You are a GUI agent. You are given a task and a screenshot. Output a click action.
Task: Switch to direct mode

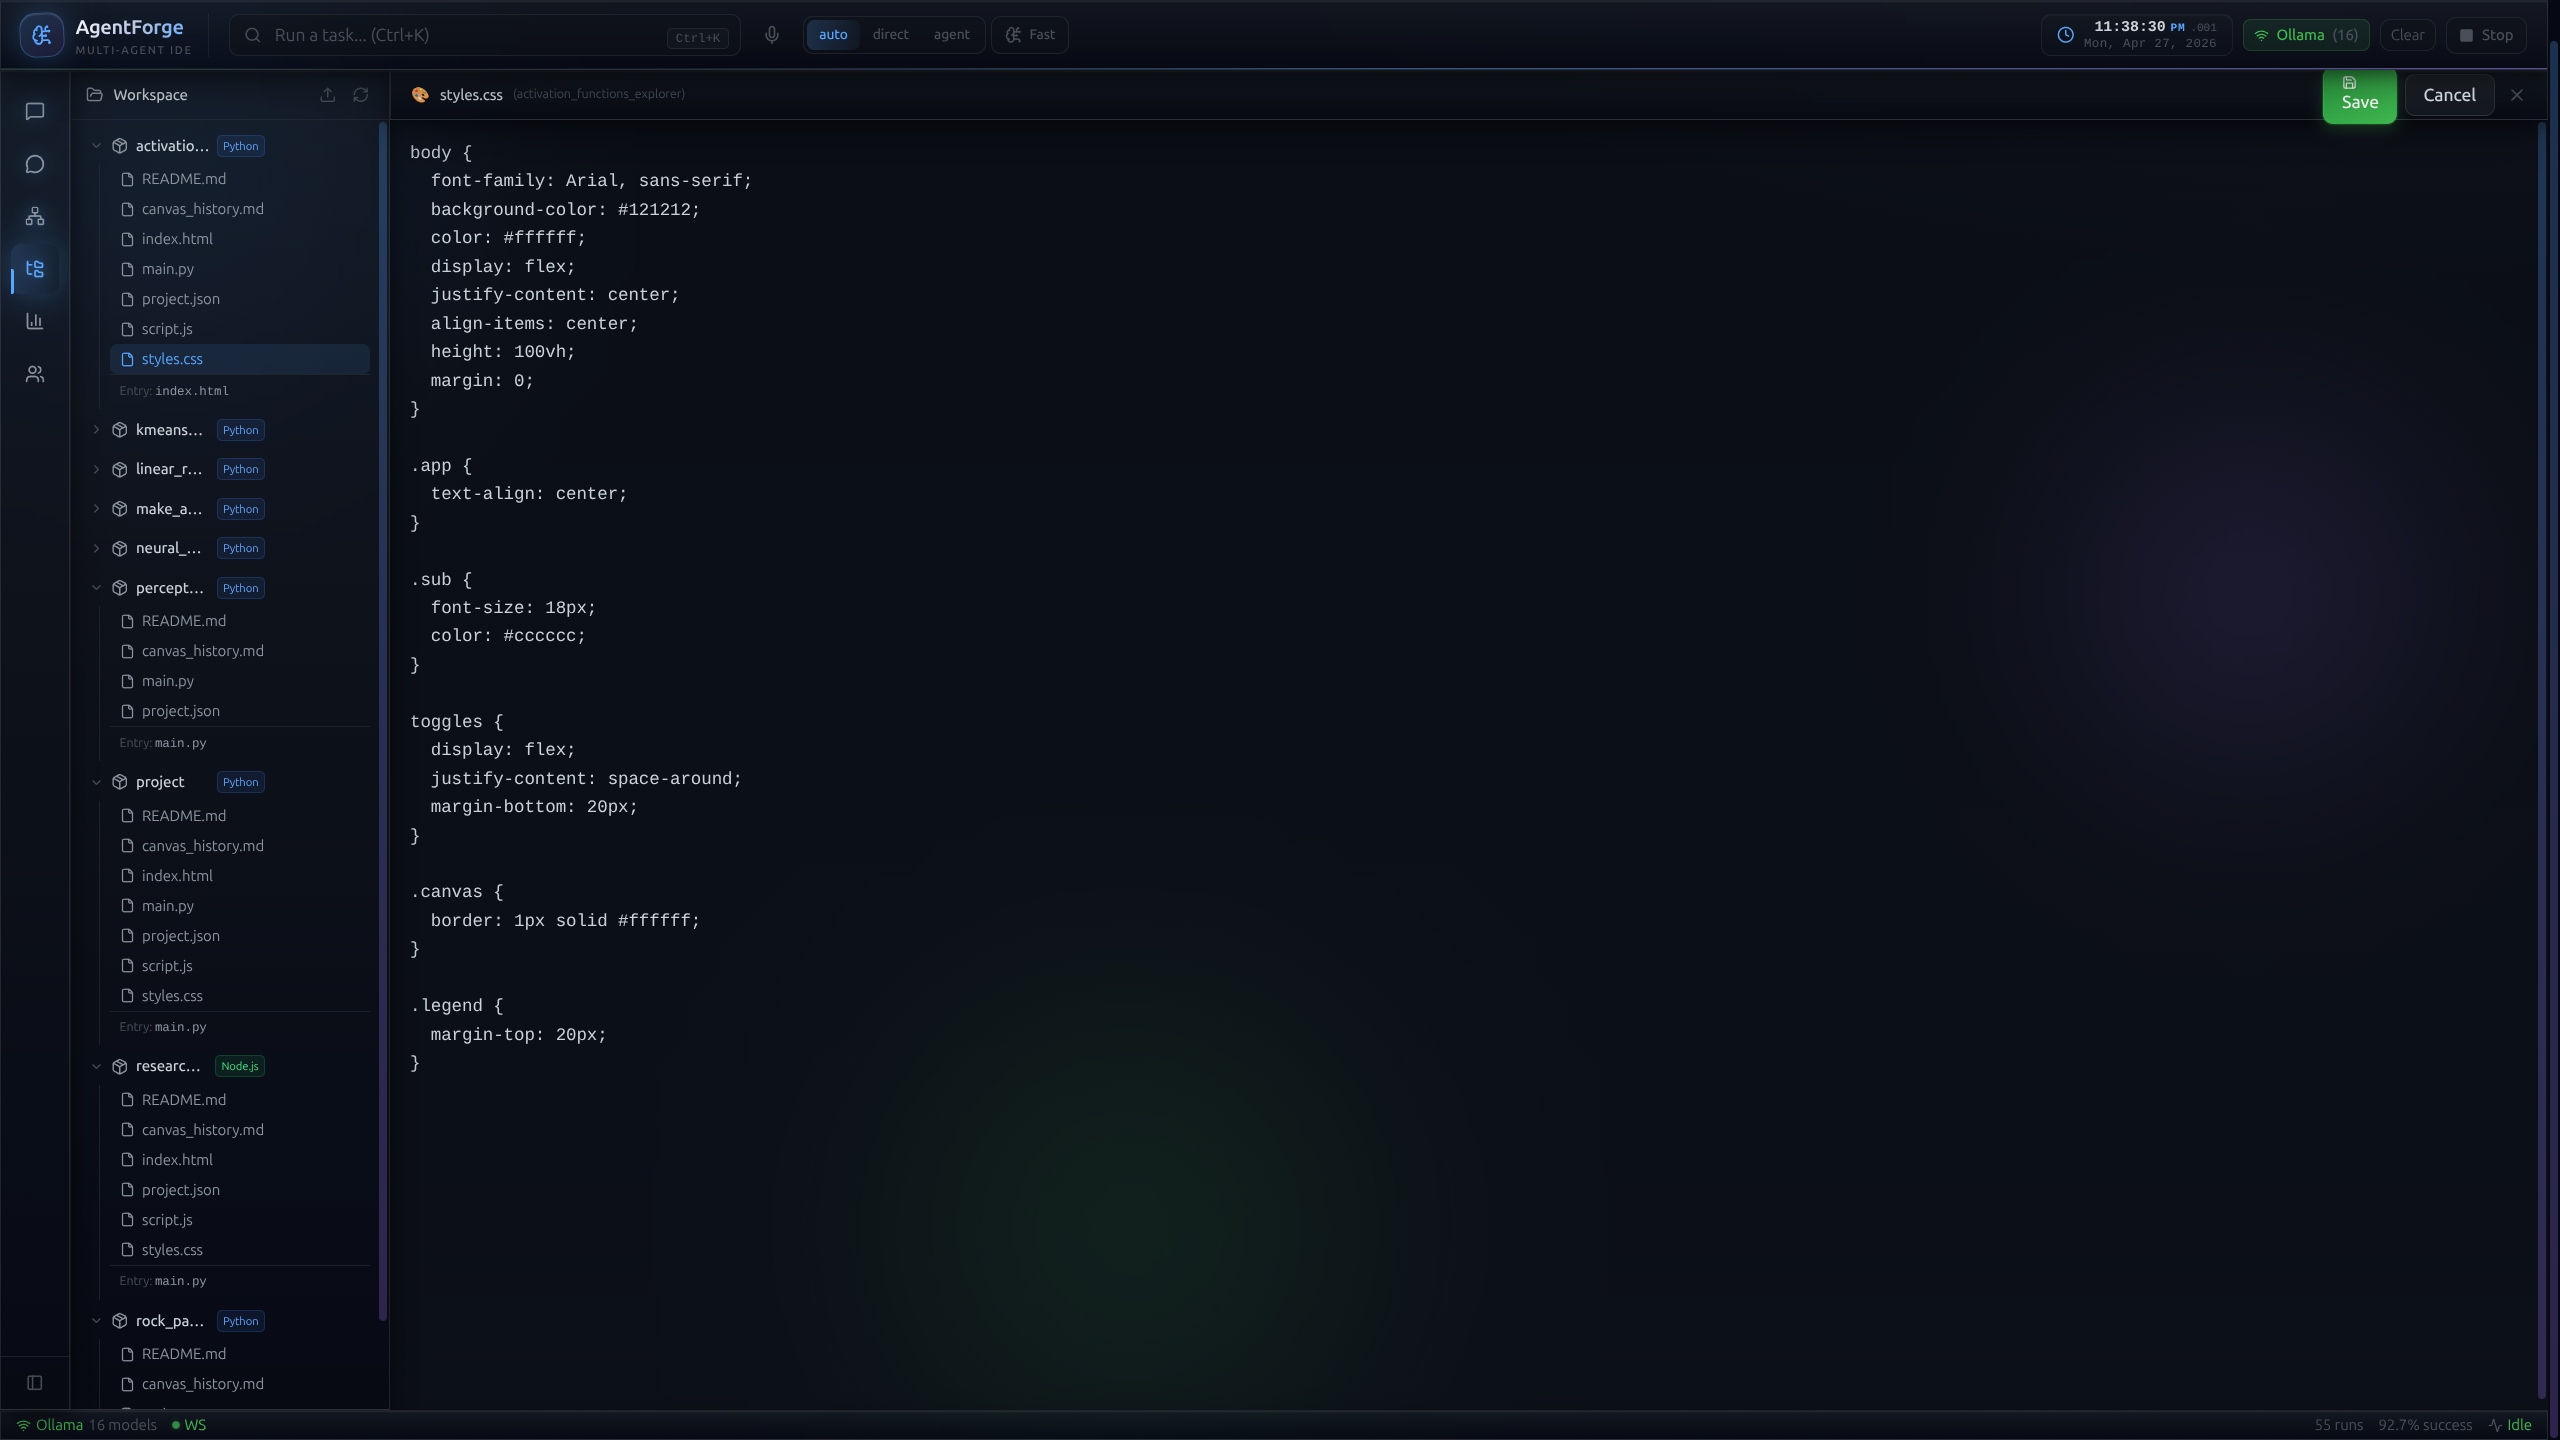point(890,35)
